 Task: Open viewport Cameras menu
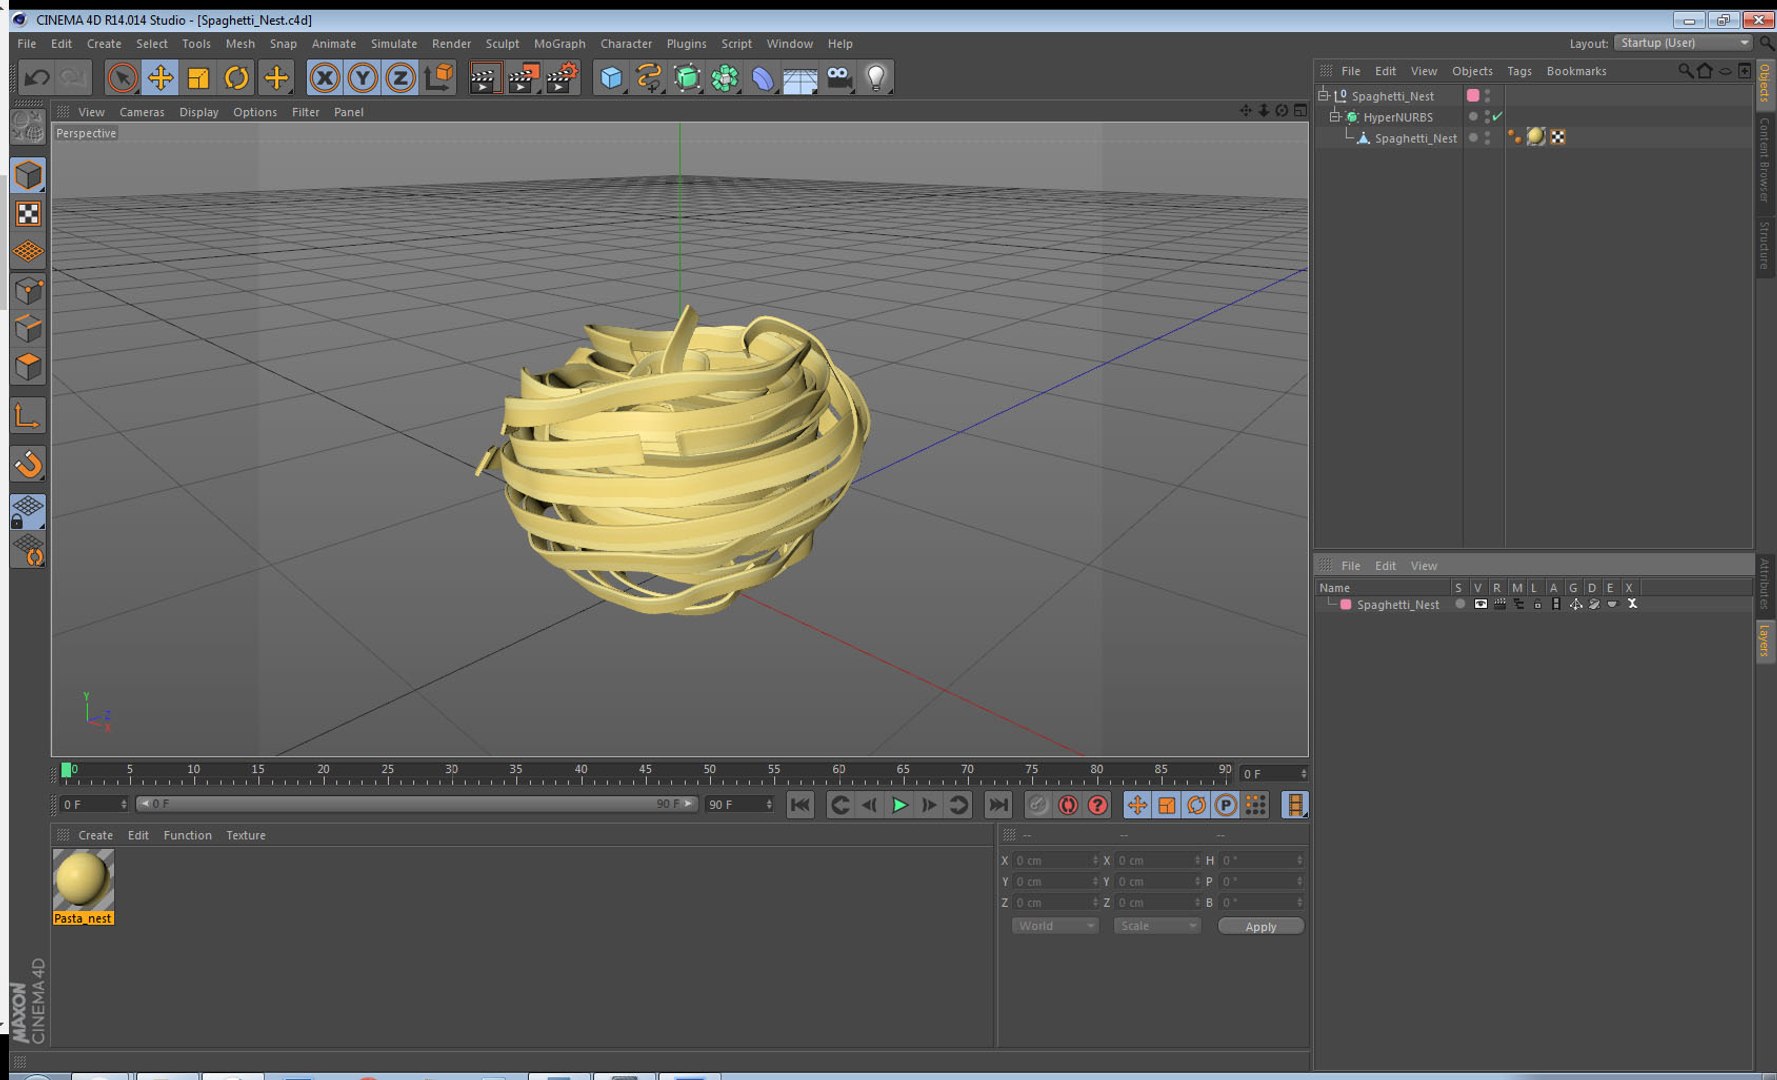[142, 112]
